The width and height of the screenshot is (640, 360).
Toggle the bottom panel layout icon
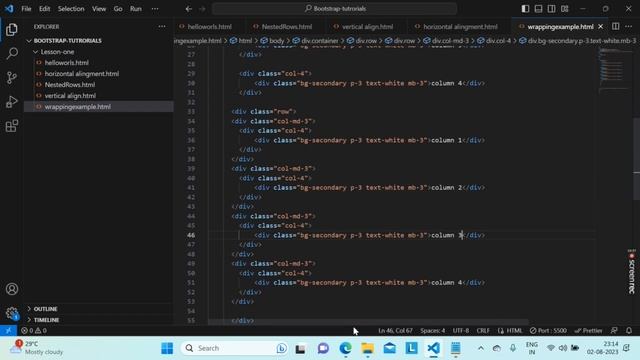(538, 9)
